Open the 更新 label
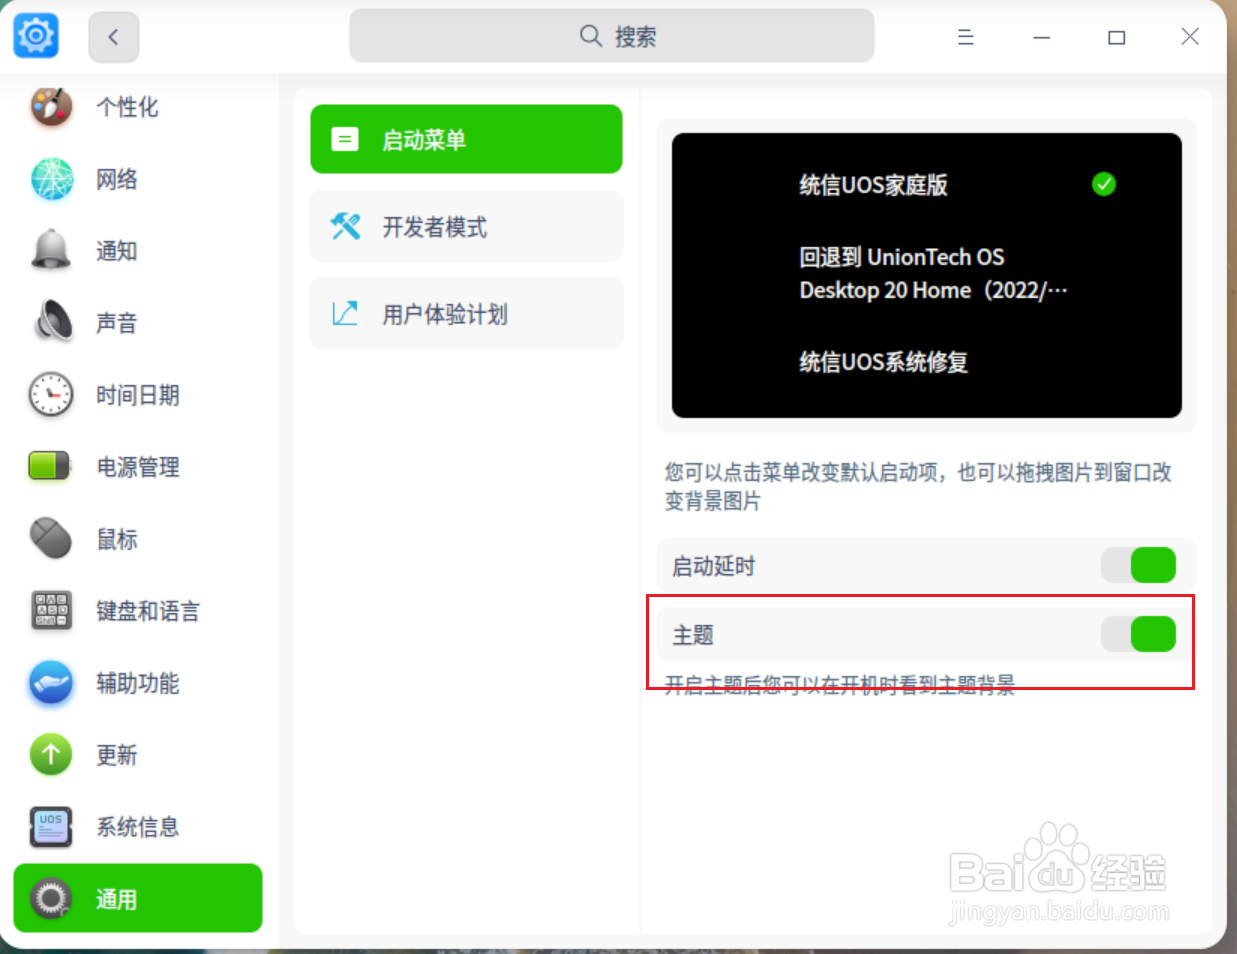The image size is (1237, 954). point(117,755)
